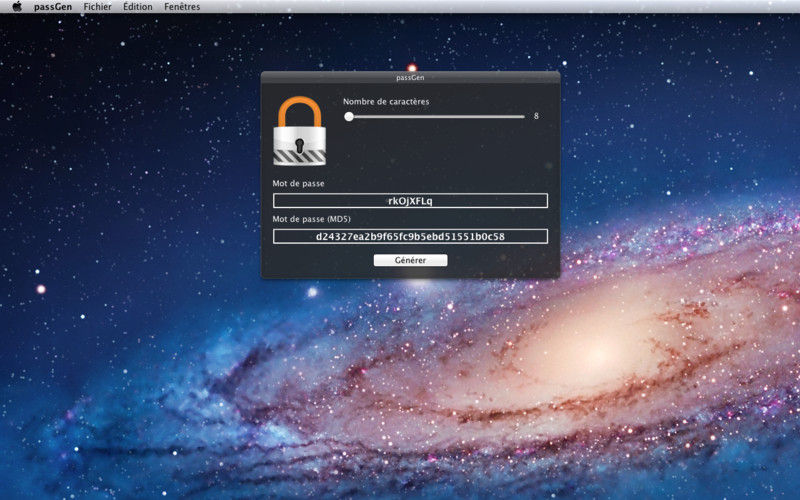Screen dimensions: 800x500
Task: Open the Fichier menu
Action: (x=97, y=7)
